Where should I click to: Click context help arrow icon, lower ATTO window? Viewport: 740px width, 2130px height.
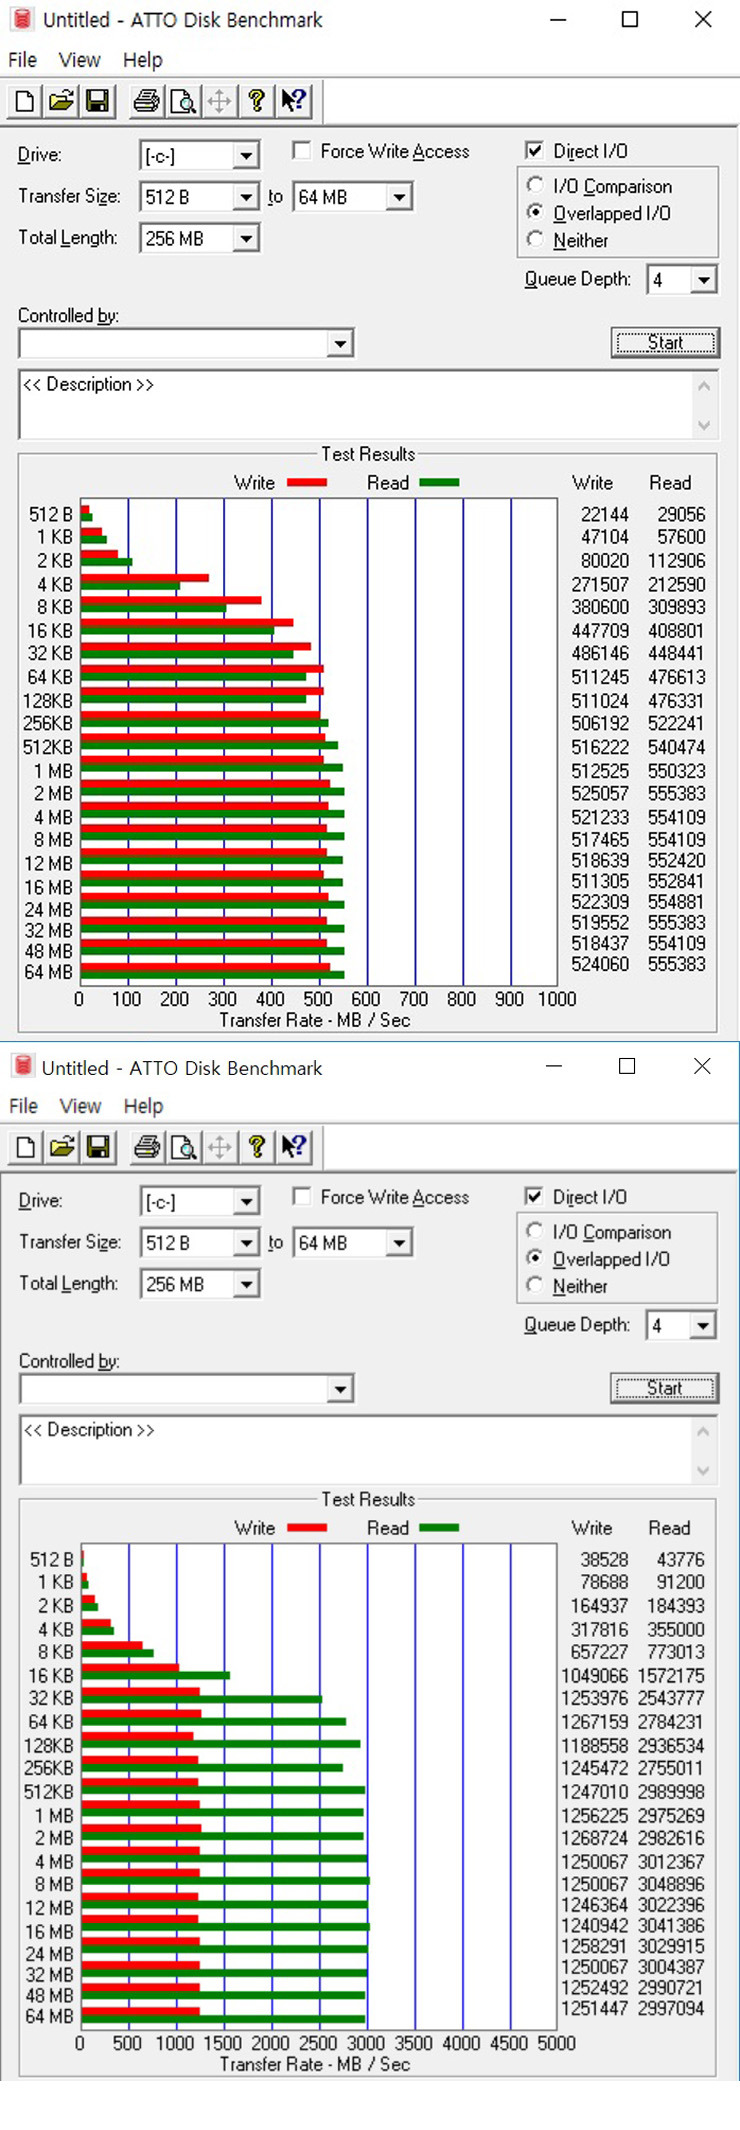coord(294,1147)
